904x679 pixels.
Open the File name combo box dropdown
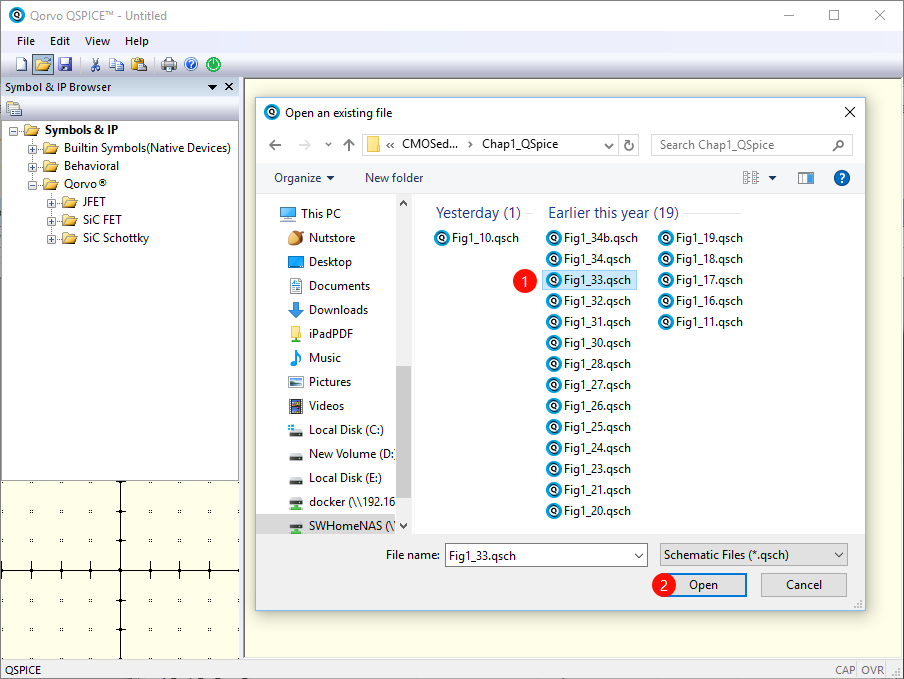(639, 556)
